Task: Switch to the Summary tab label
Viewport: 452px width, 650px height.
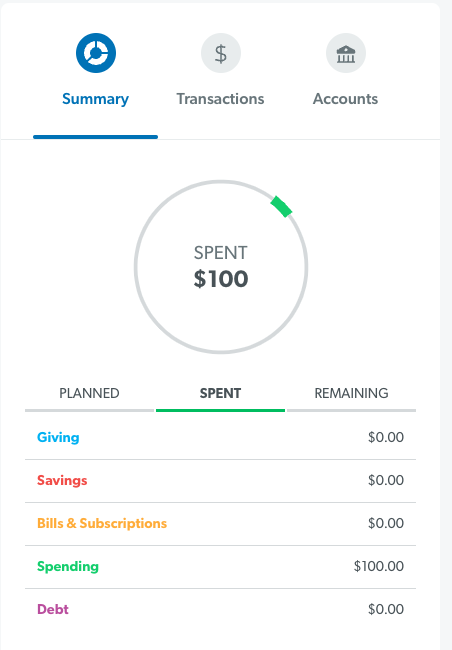Action: (95, 99)
